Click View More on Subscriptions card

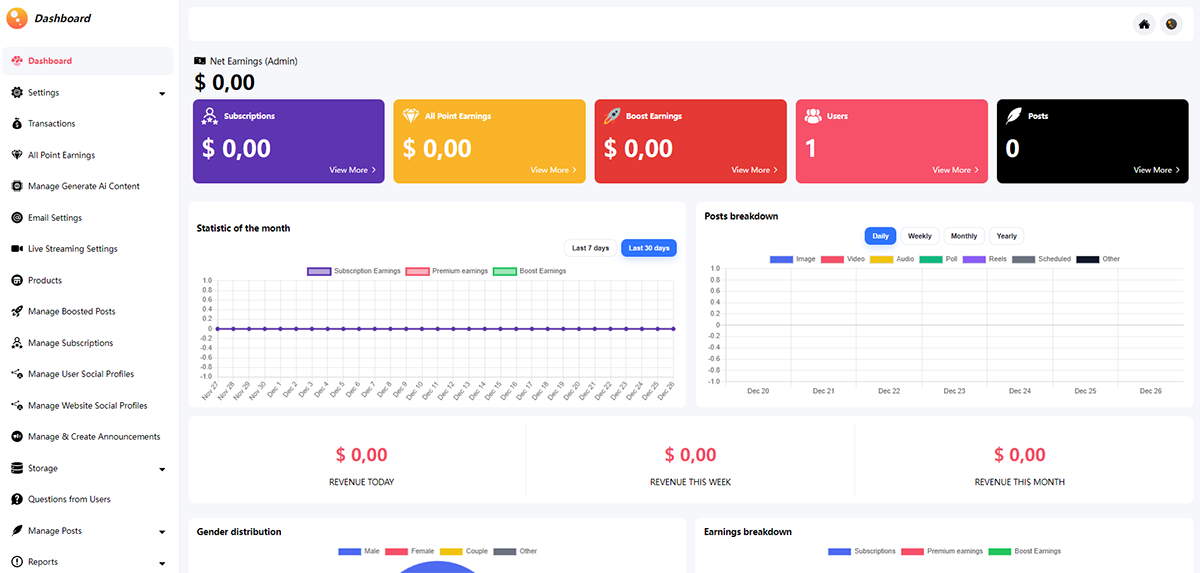352,170
